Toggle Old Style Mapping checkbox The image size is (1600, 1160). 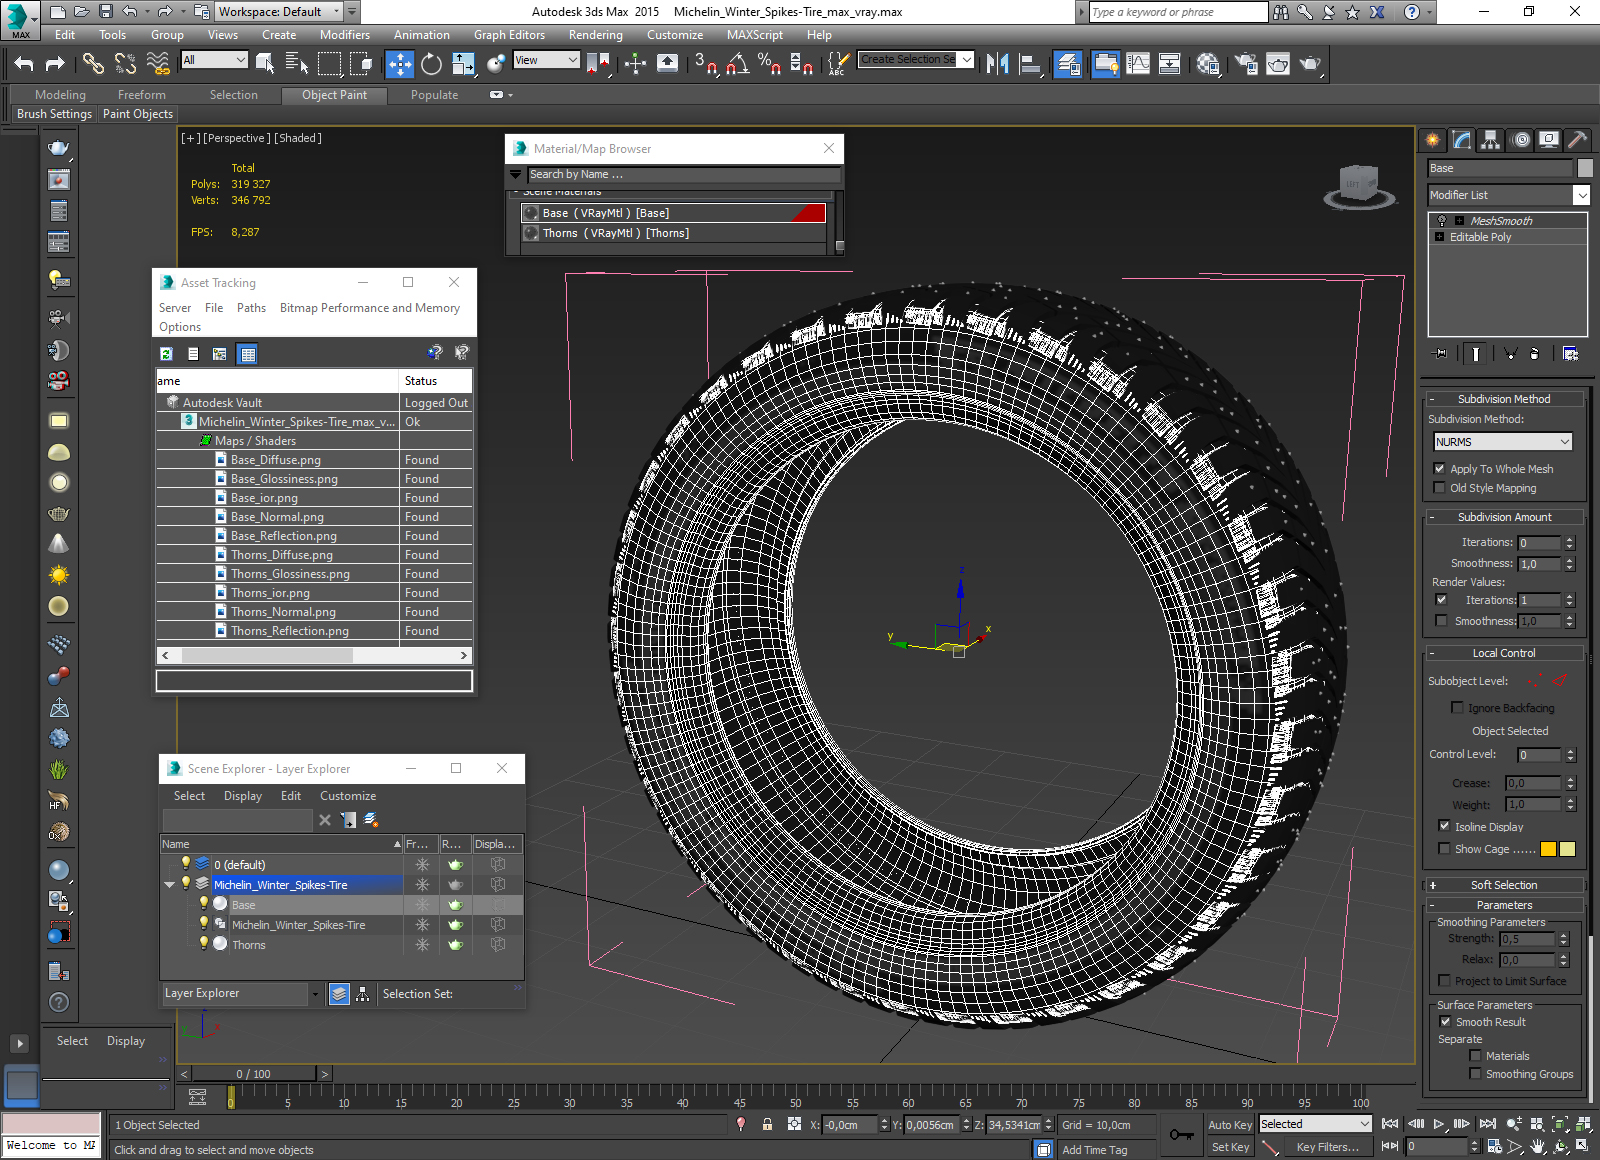click(1440, 488)
